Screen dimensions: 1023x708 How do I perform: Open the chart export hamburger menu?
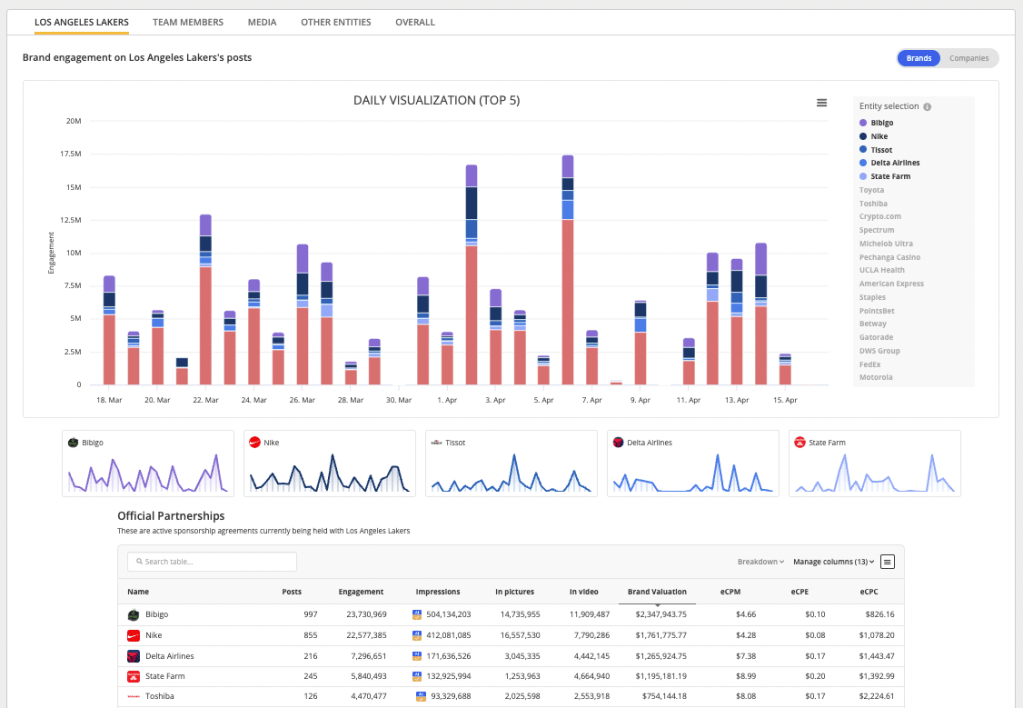pos(822,102)
